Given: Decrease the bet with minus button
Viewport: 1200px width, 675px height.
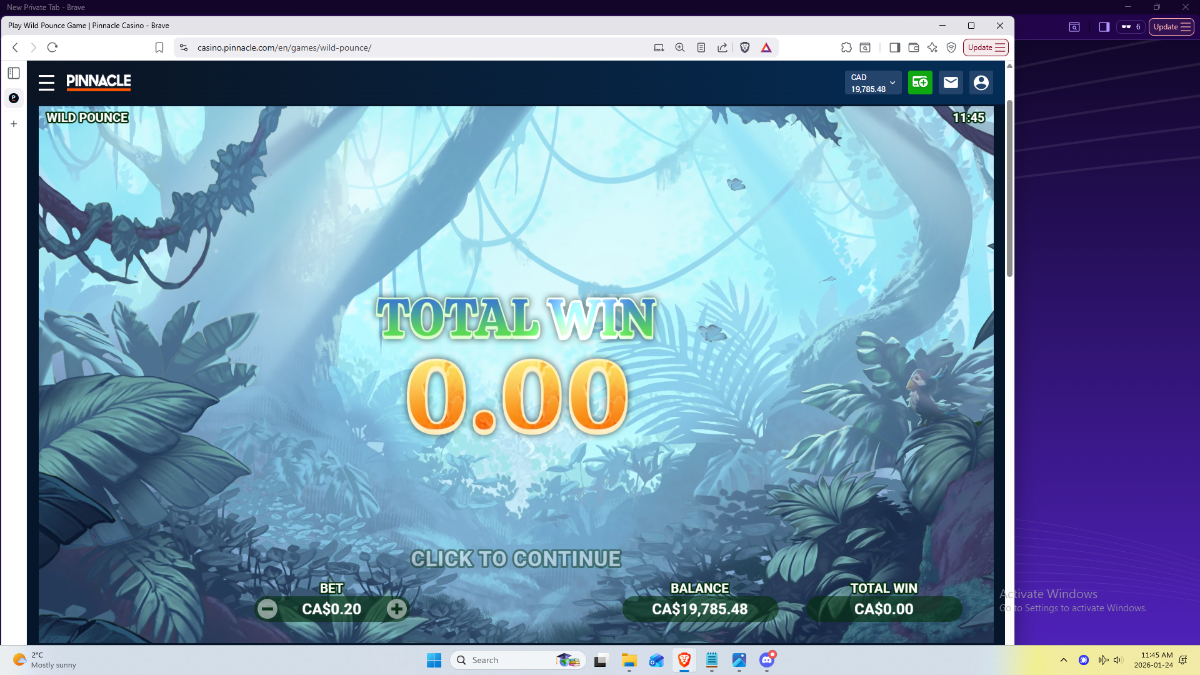Looking at the screenshot, I should (x=267, y=608).
